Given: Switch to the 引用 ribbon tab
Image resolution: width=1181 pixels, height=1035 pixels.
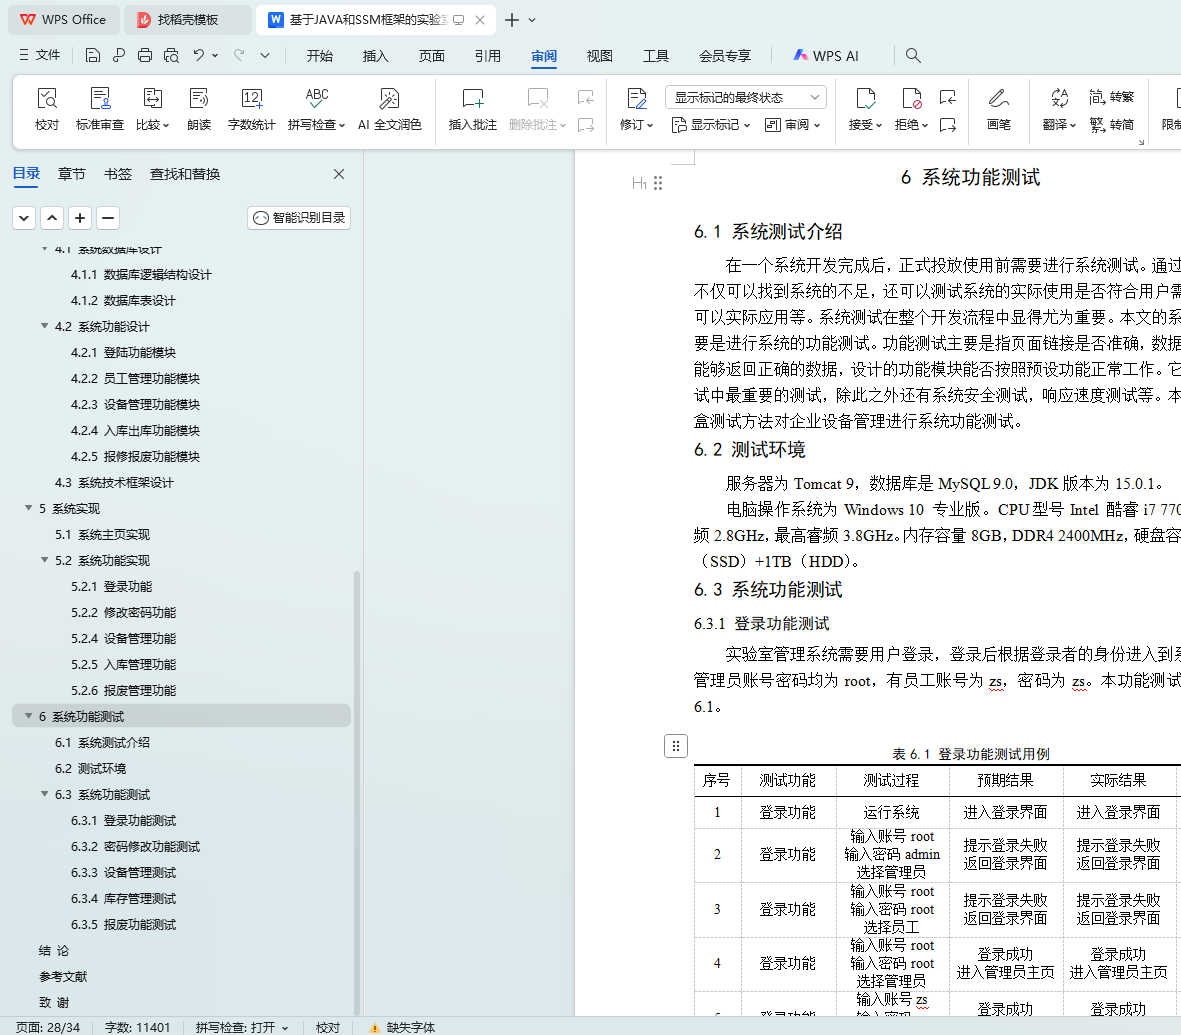Looking at the screenshot, I should (487, 56).
